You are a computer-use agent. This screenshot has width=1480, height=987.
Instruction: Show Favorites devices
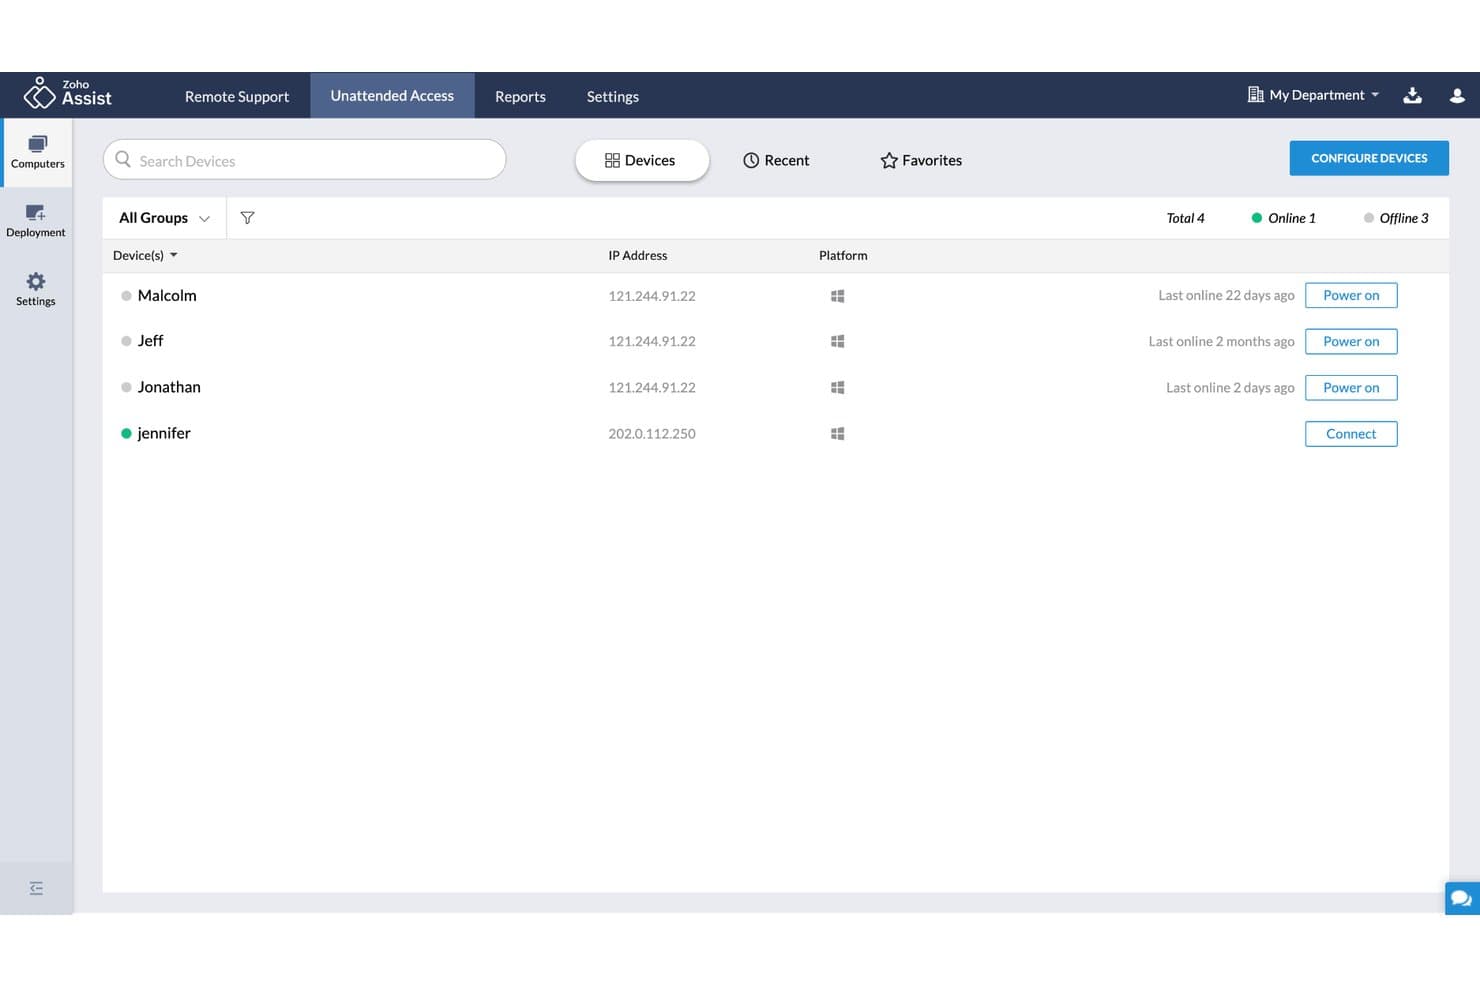921,160
